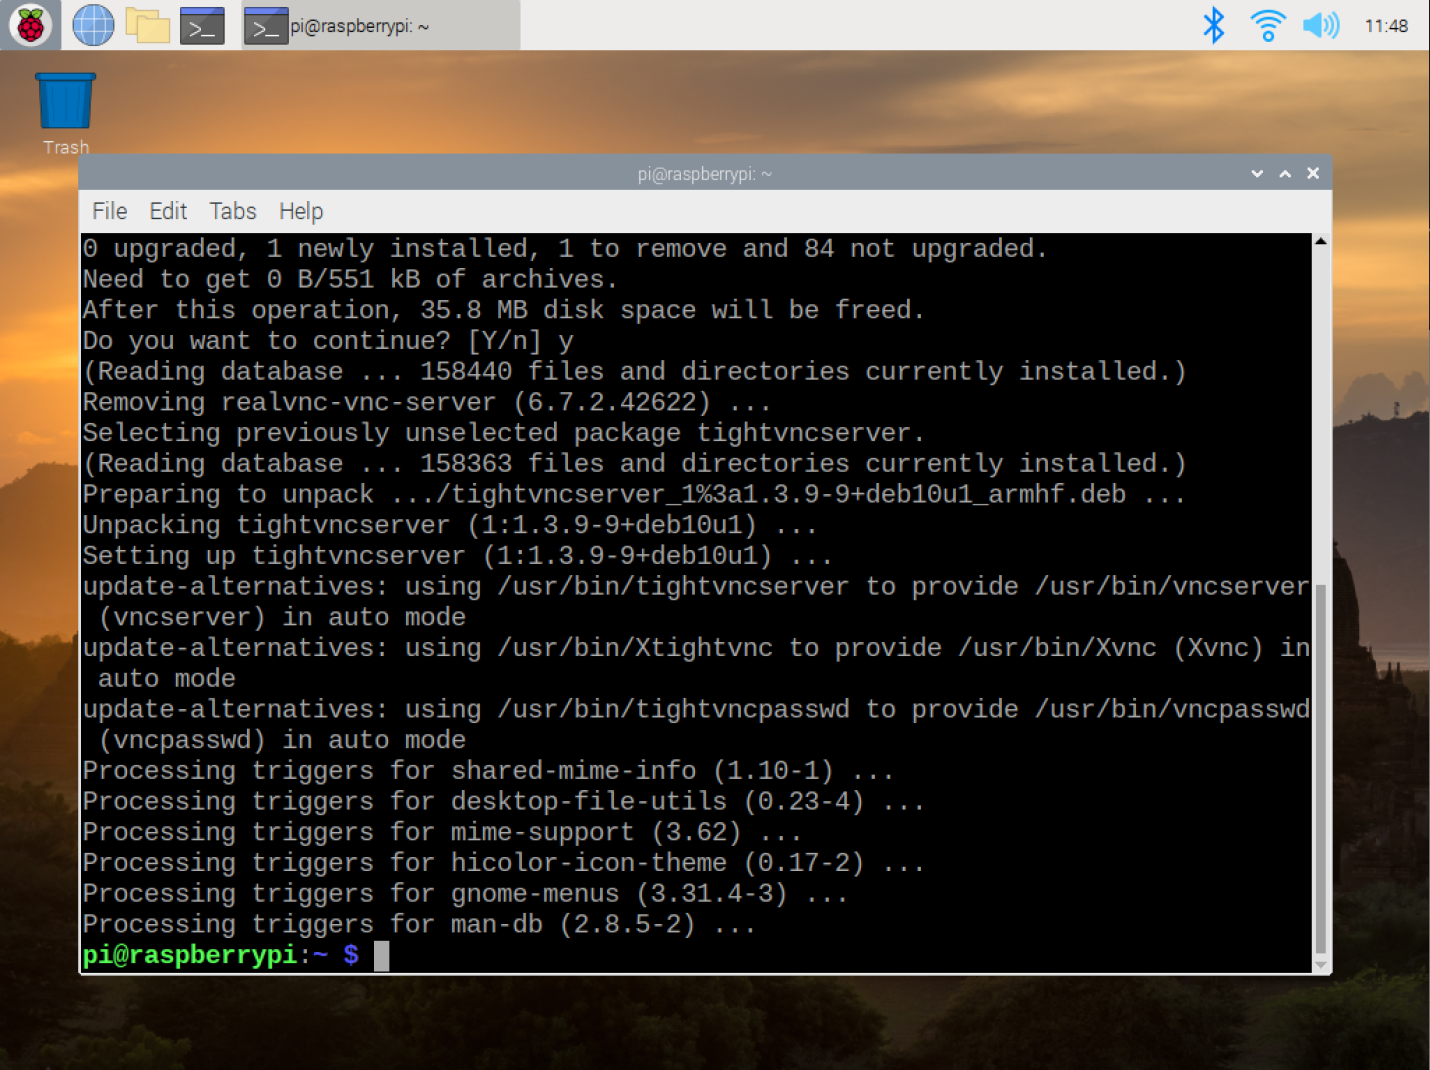Image resolution: width=1430 pixels, height=1070 pixels.
Task: Click the cursor block at the prompt
Action: tap(382, 956)
